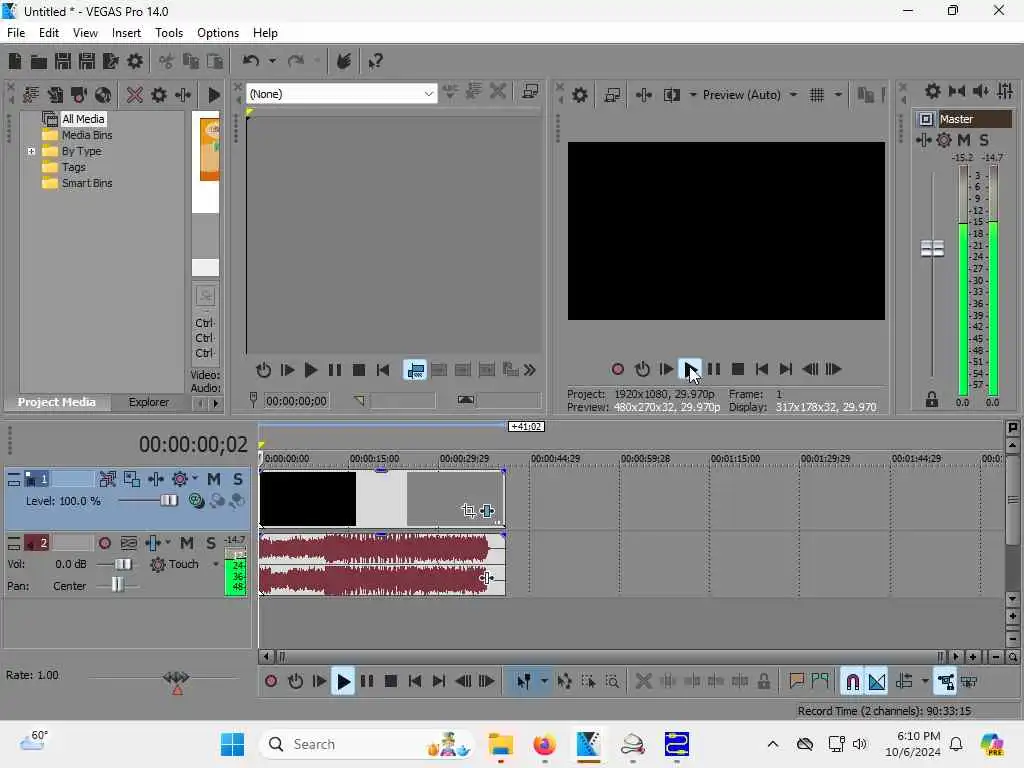Solo video track 1

coord(238,479)
